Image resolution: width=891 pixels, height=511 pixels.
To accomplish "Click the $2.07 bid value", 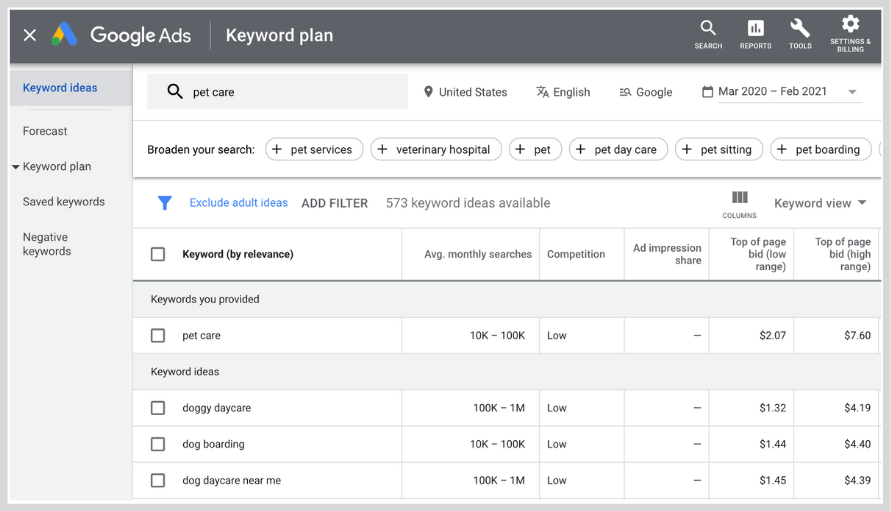I will (x=773, y=335).
